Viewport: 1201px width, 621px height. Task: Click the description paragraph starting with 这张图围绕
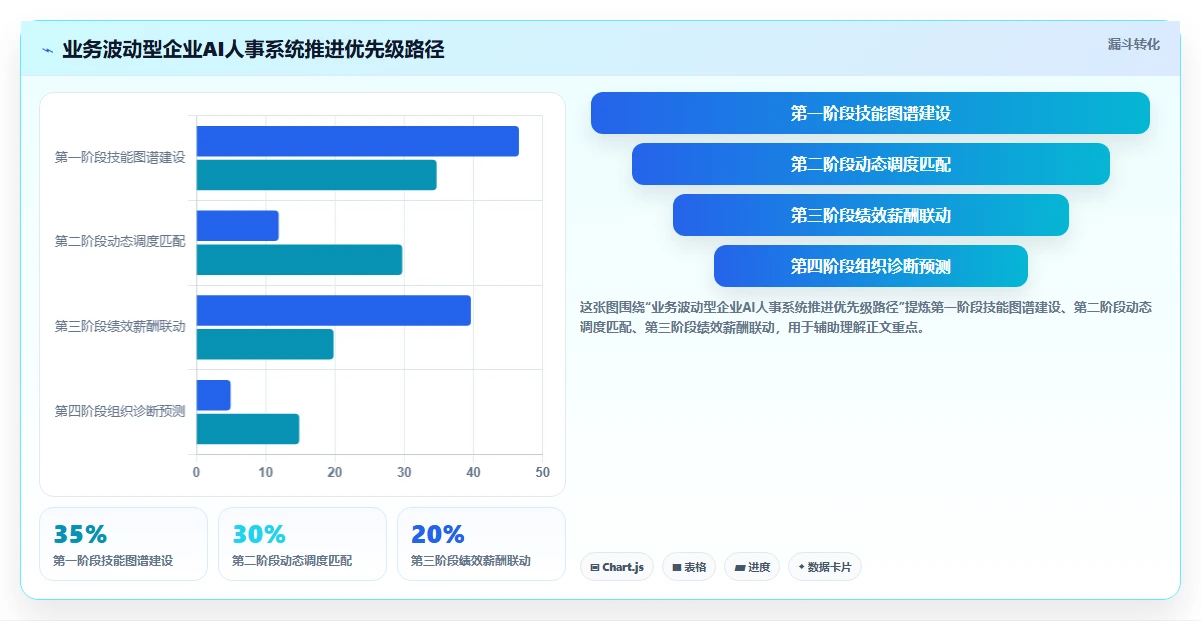[x=866, y=317]
